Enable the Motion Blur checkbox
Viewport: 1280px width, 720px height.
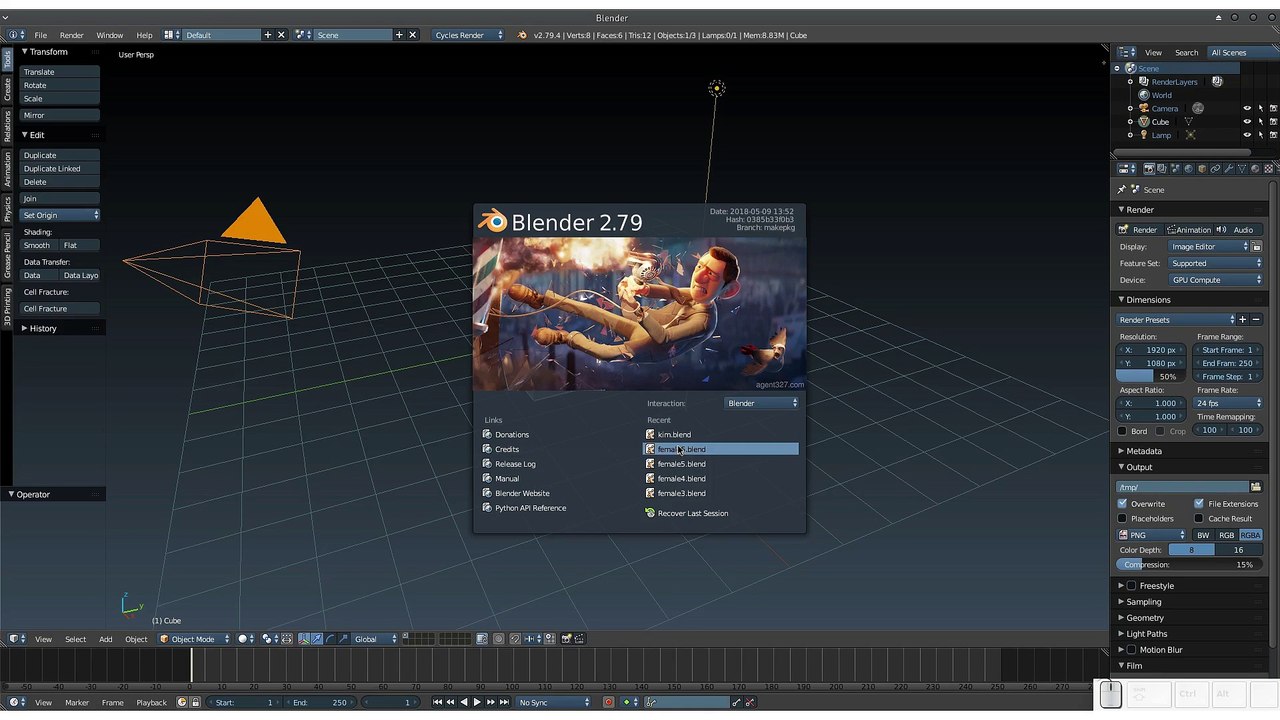pyautogui.click(x=1131, y=650)
